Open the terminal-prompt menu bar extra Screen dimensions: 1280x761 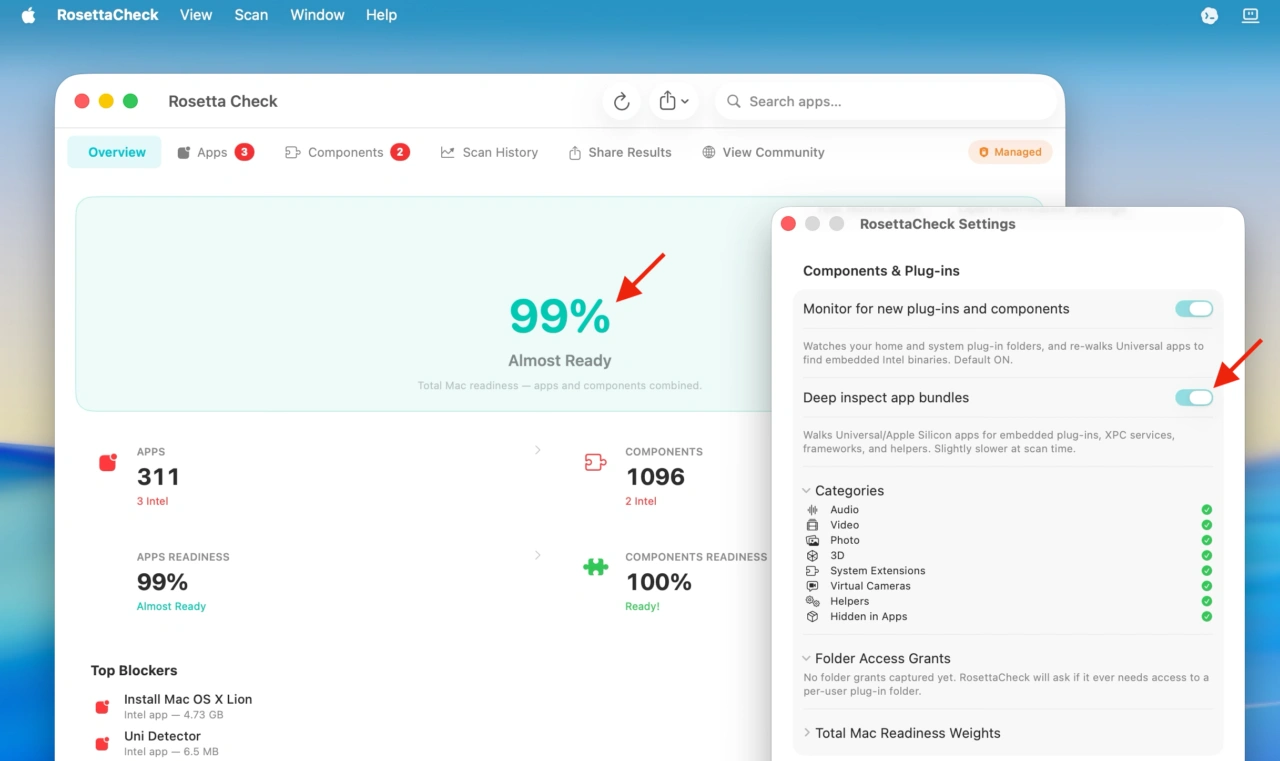point(1209,15)
